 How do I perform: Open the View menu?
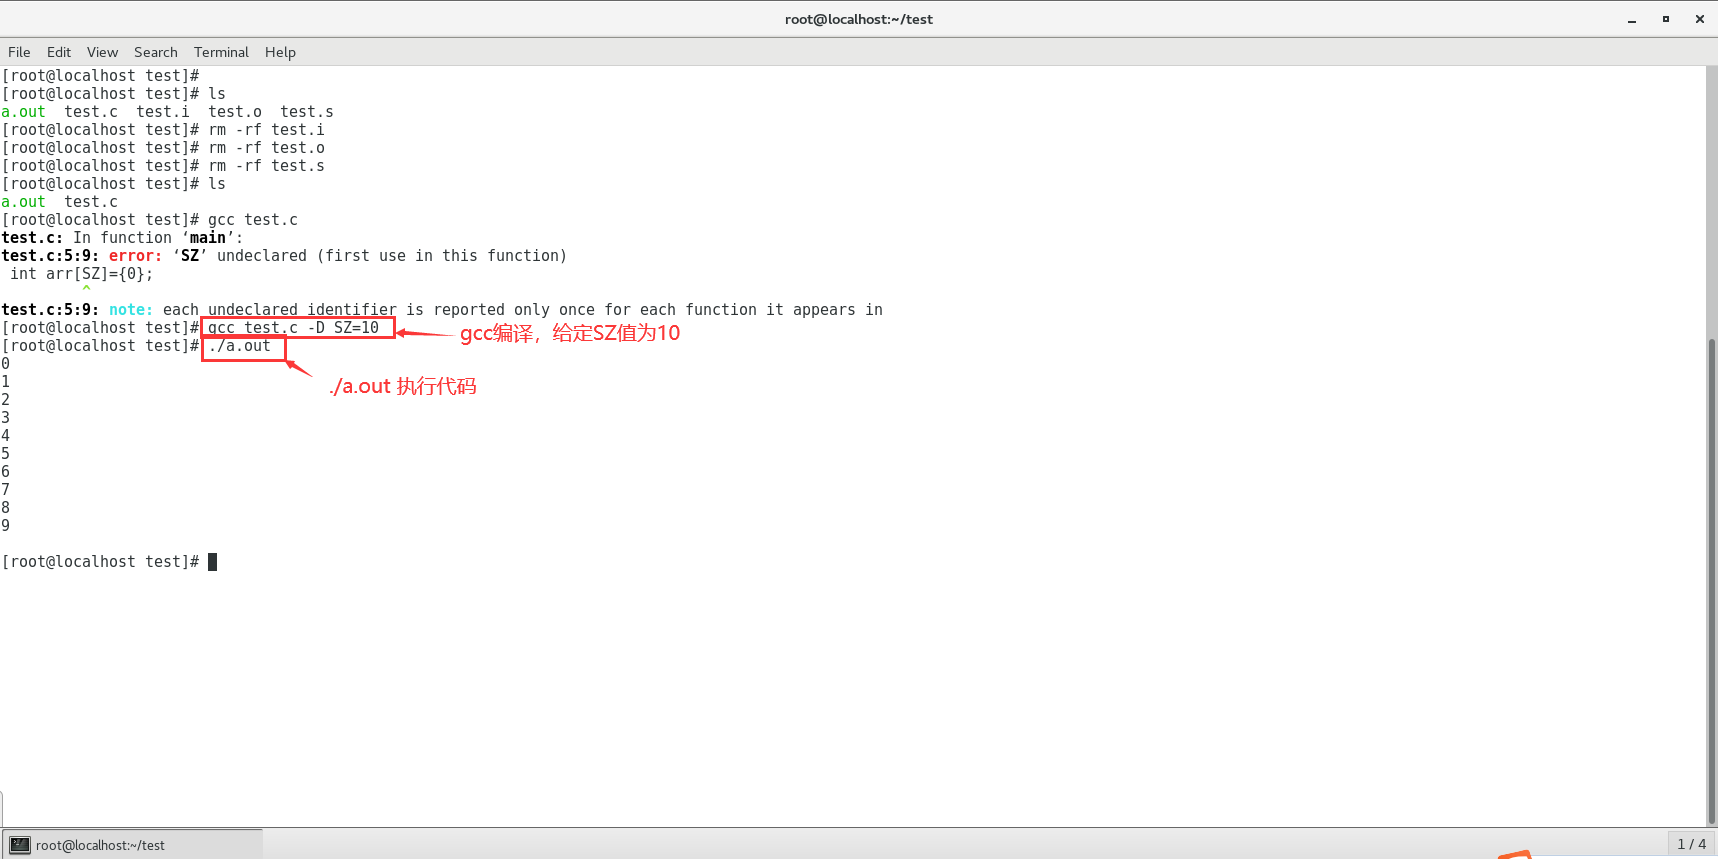tap(102, 52)
